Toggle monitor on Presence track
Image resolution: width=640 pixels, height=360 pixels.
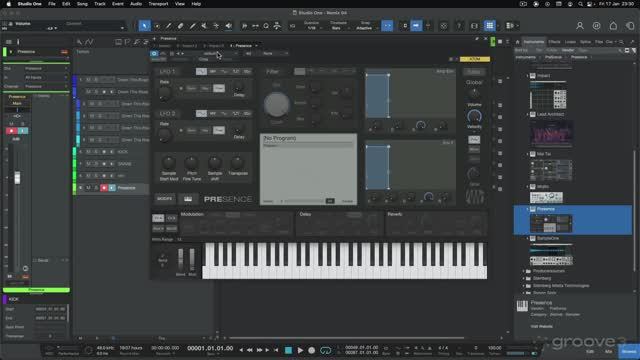pyautogui.click(x=112, y=188)
